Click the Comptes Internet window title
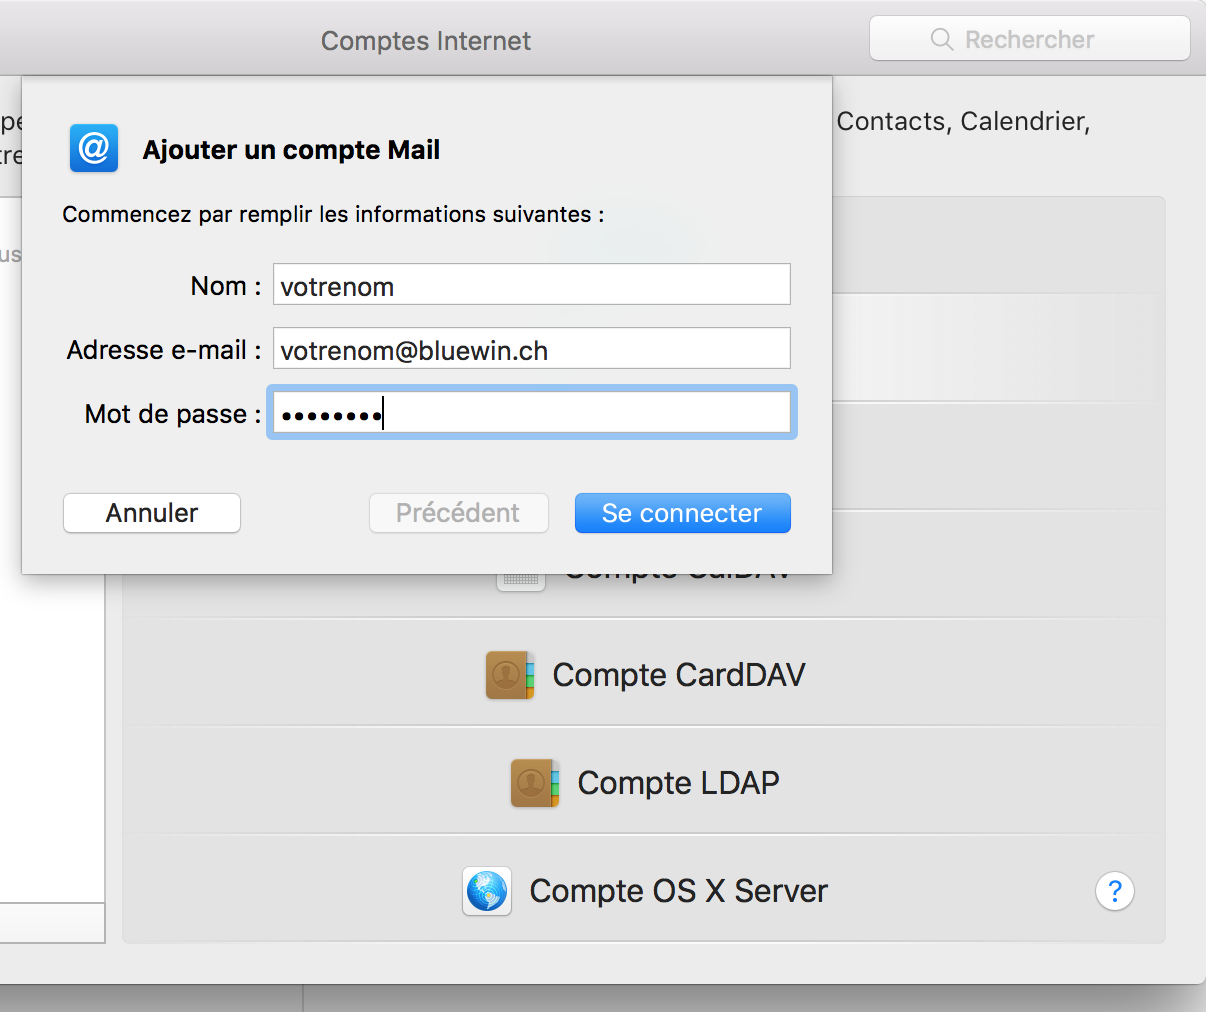Screen dimensions: 1206x1012 pyautogui.click(x=426, y=41)
